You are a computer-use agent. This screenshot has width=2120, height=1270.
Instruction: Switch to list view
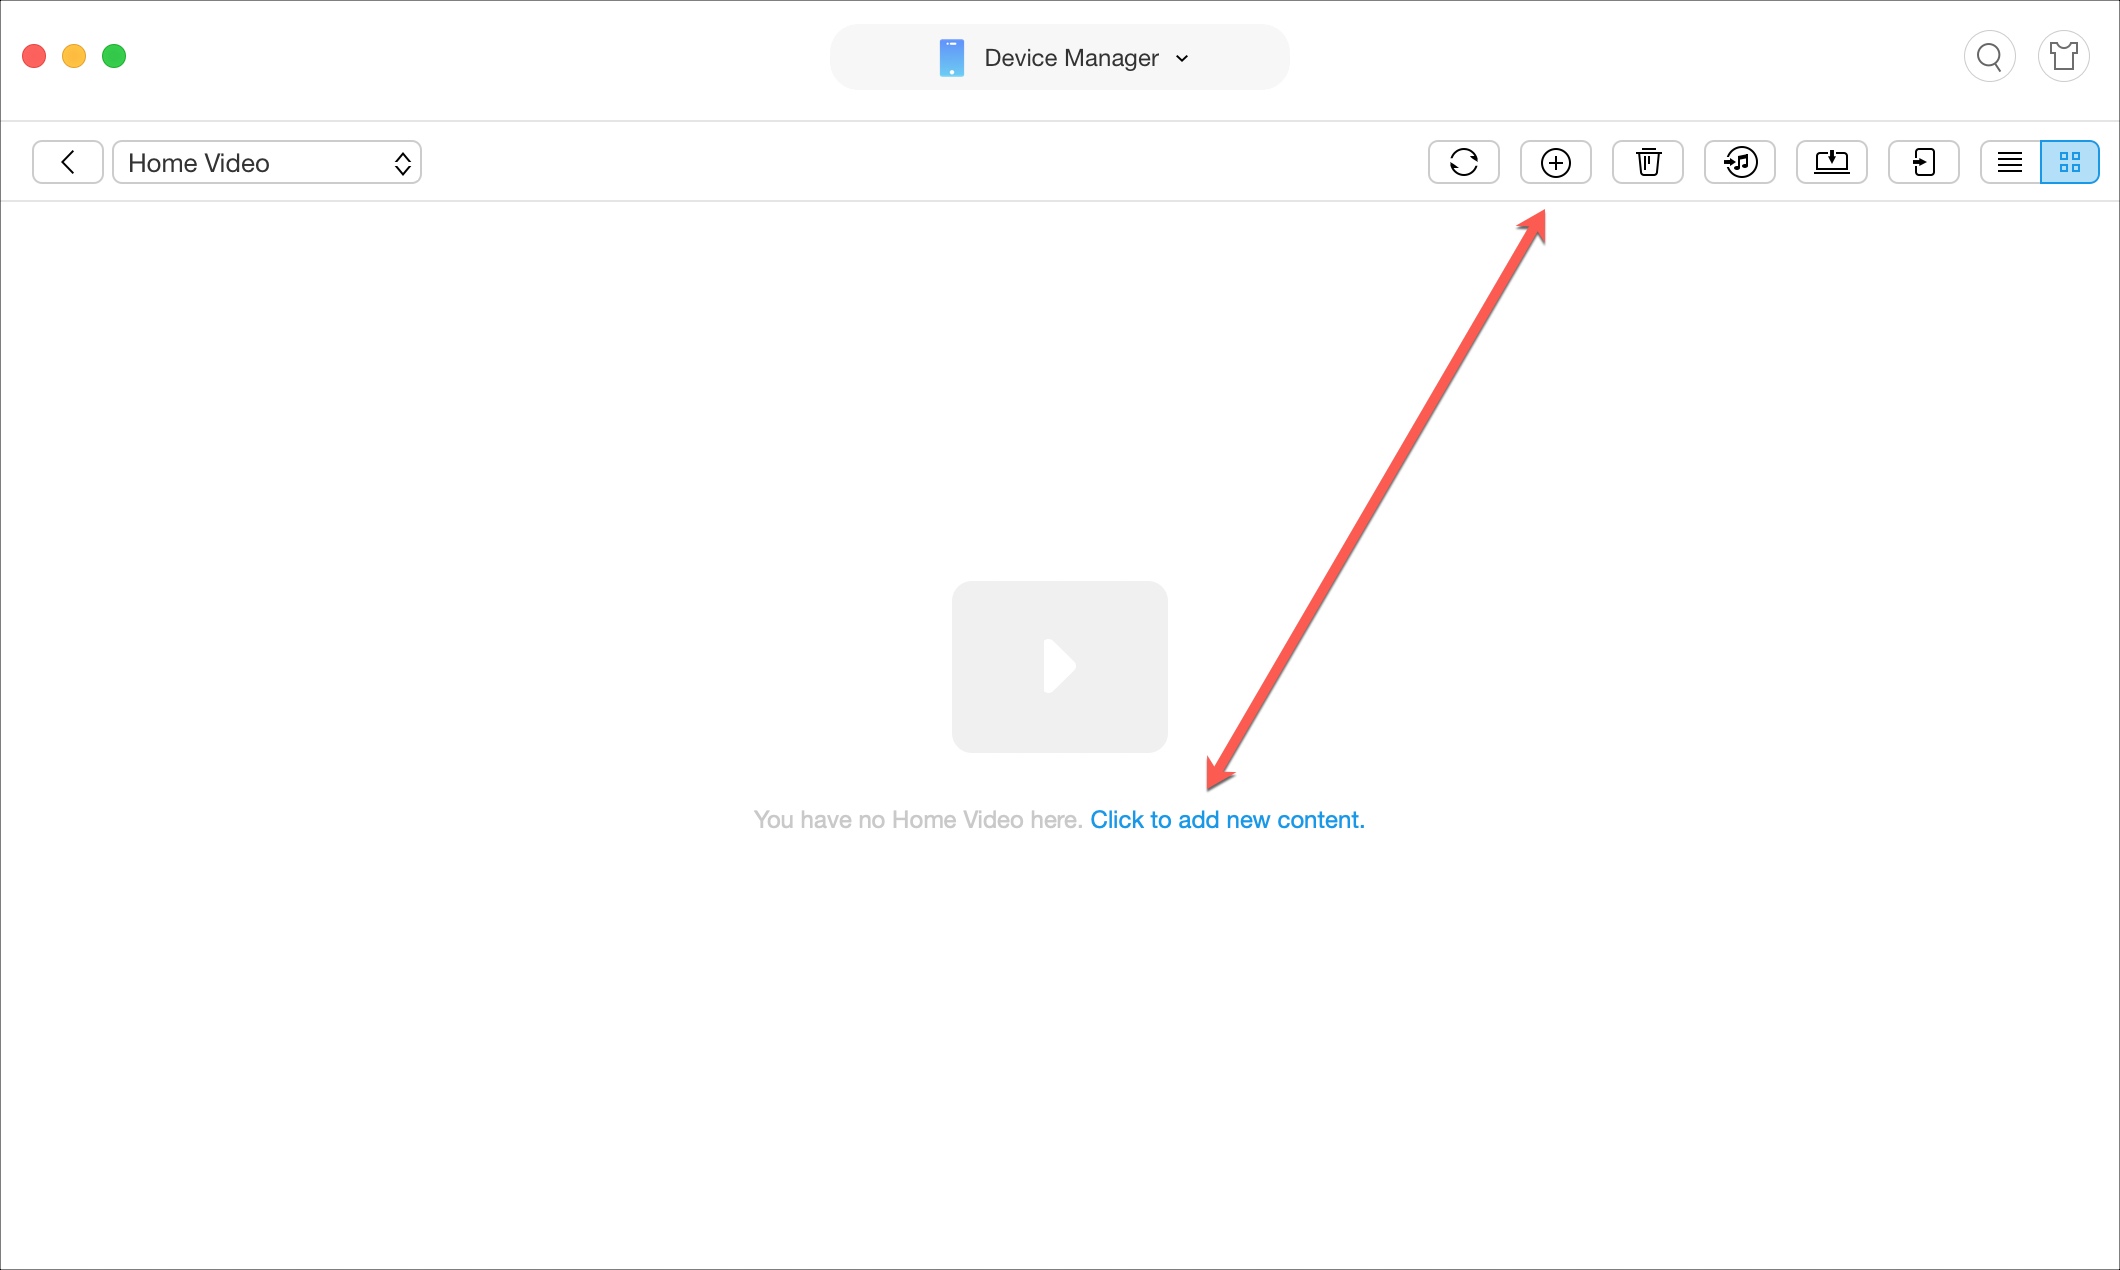click(x=2009, y=162)
